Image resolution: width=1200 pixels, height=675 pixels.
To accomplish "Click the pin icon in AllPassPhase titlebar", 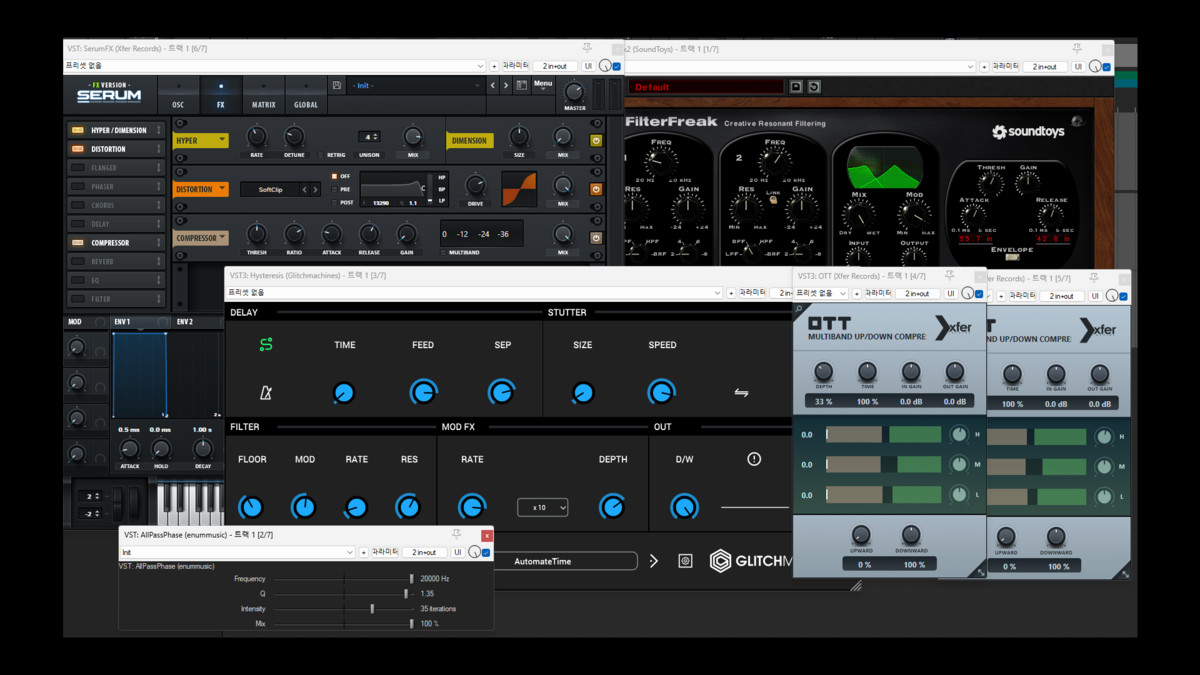I will tap(456, 535).
